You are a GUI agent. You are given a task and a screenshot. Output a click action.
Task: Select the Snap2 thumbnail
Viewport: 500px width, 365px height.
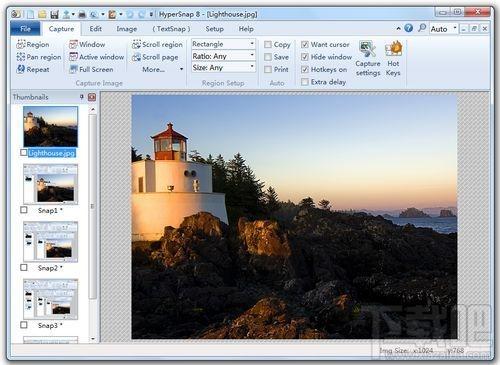click(50, 242)
